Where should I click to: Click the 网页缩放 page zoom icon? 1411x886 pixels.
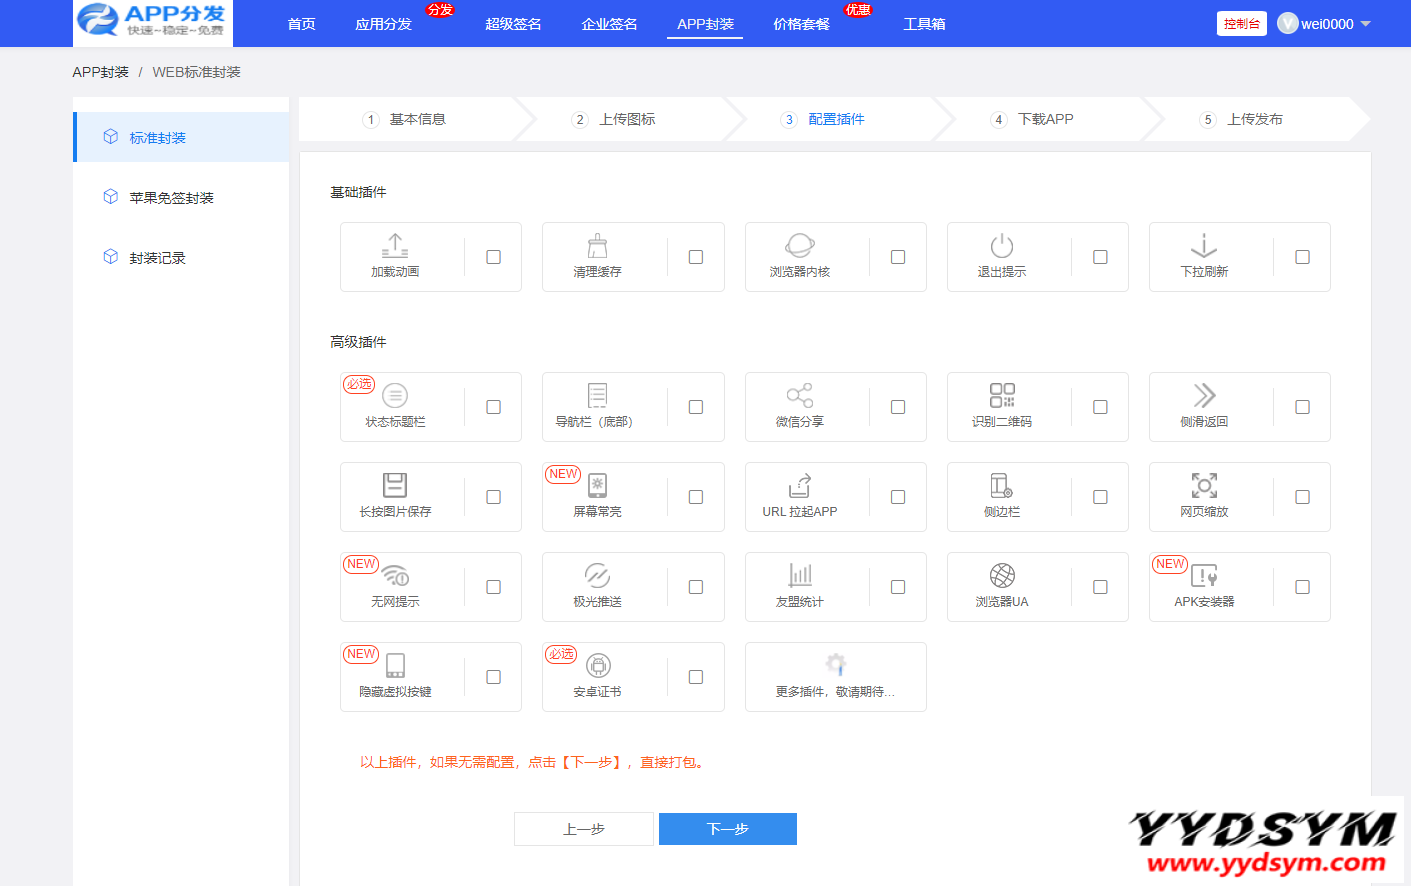(x=1204, y=485)
